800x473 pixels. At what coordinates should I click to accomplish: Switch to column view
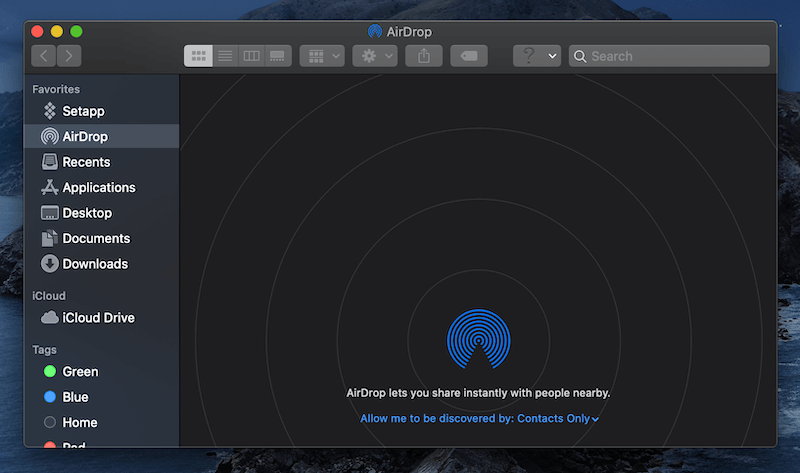pos(252,56)
